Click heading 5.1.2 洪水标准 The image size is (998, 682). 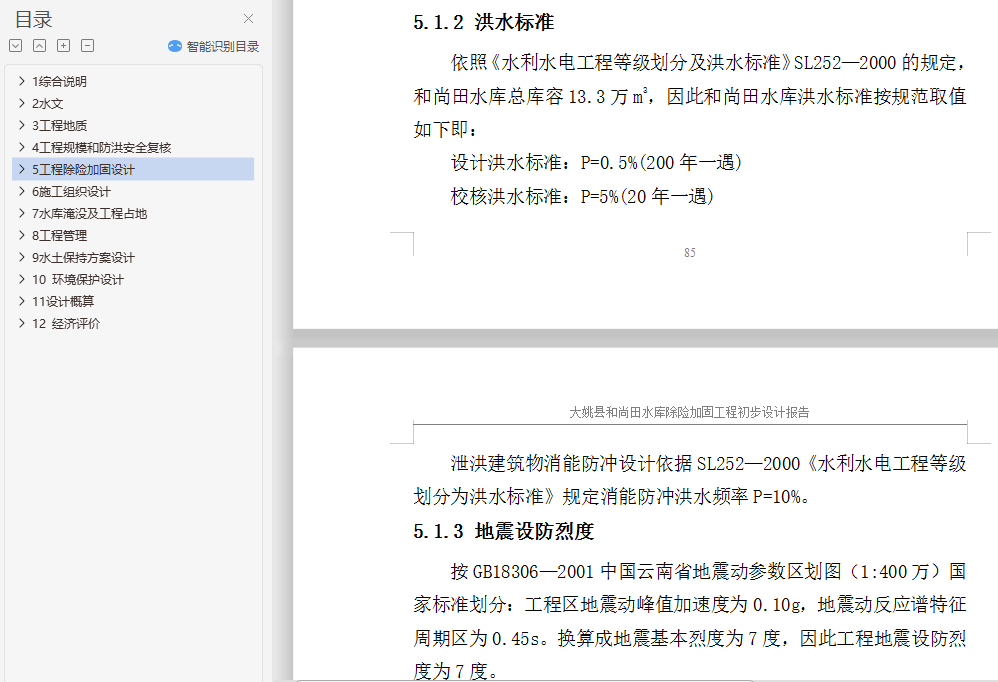[484, 22]
